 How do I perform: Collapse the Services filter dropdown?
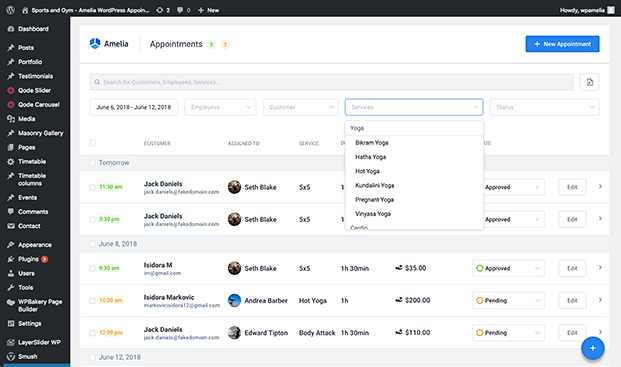click(x=414, y=107)
